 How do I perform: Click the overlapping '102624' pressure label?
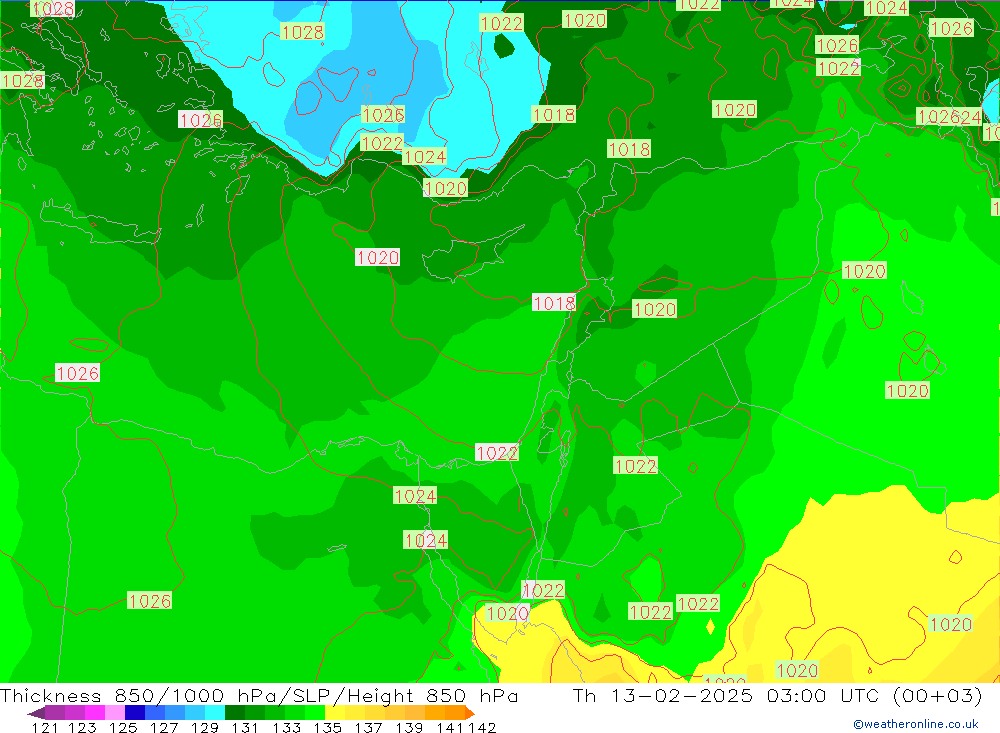949,117
